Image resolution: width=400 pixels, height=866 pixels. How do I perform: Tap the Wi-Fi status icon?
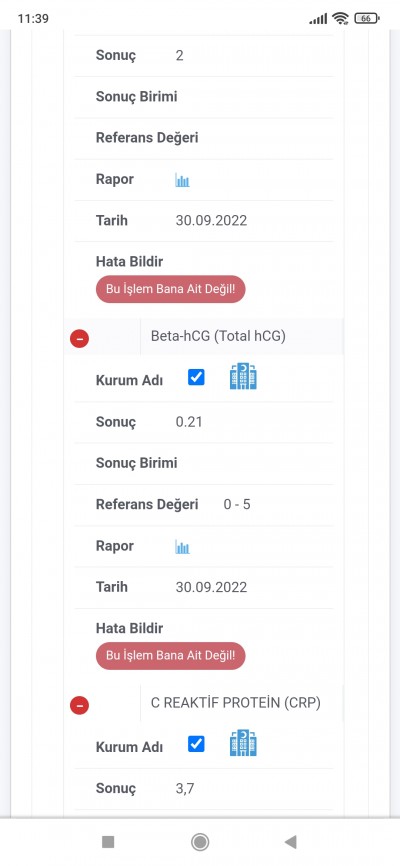point(340,18)
